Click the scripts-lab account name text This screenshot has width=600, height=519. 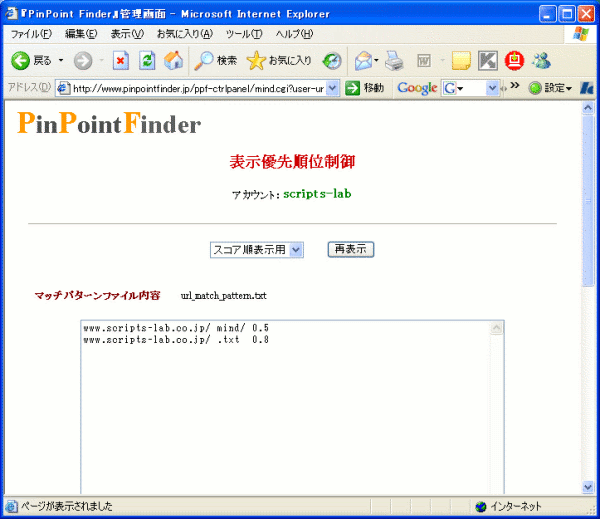click(317, 194)
